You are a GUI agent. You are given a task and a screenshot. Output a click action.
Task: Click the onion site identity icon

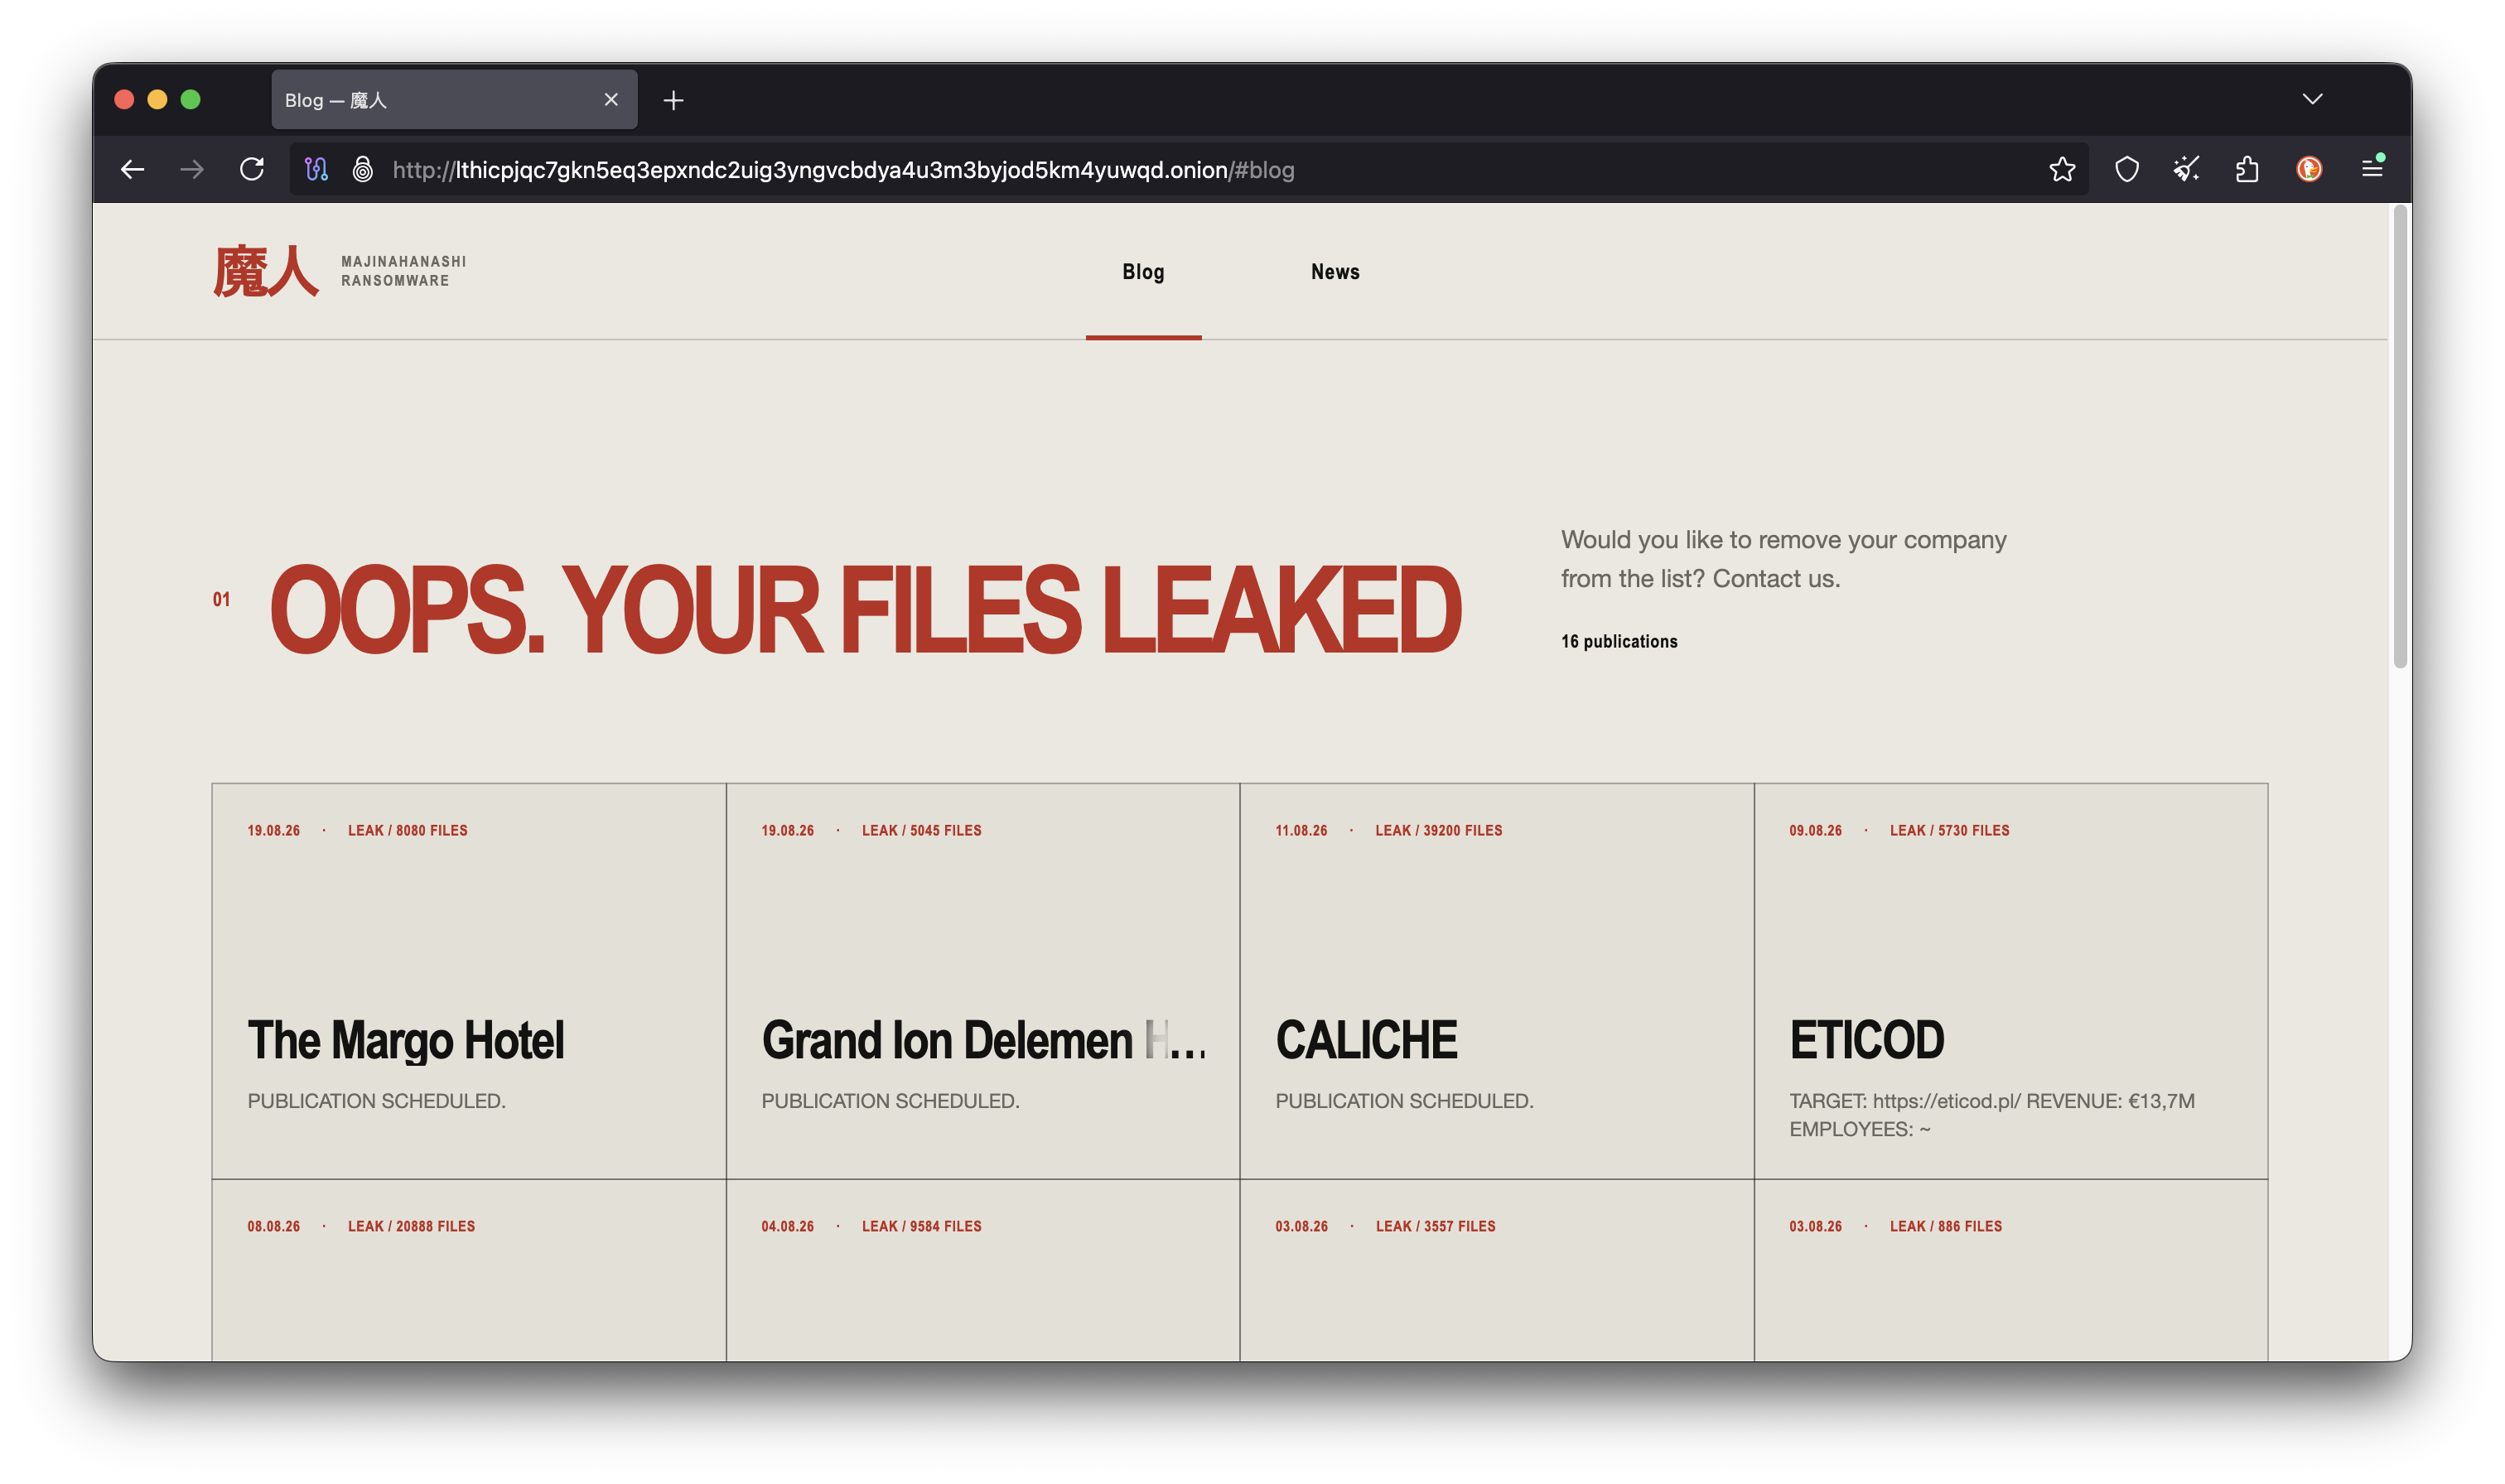pyautogui.click(x=363, y=170)
